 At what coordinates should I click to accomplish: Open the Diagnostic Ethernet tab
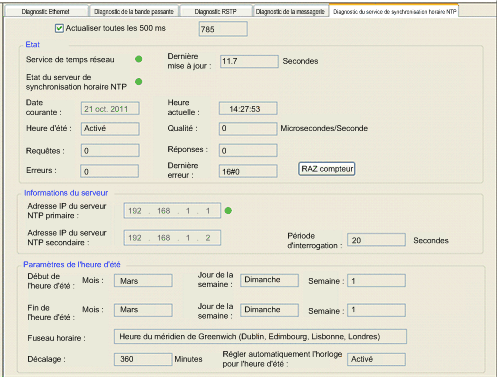tap(46, 11)
